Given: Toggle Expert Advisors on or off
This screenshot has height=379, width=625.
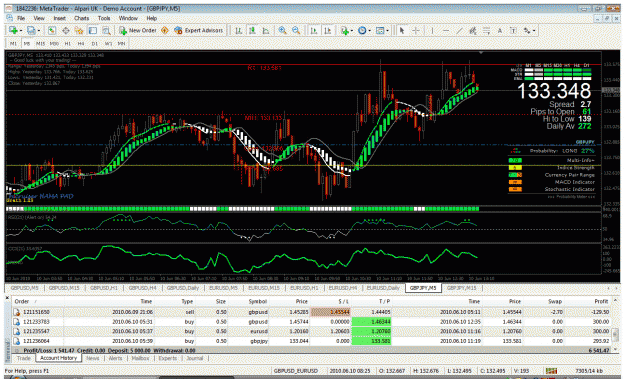Looking at the screenshot, I should coord(199,30).
